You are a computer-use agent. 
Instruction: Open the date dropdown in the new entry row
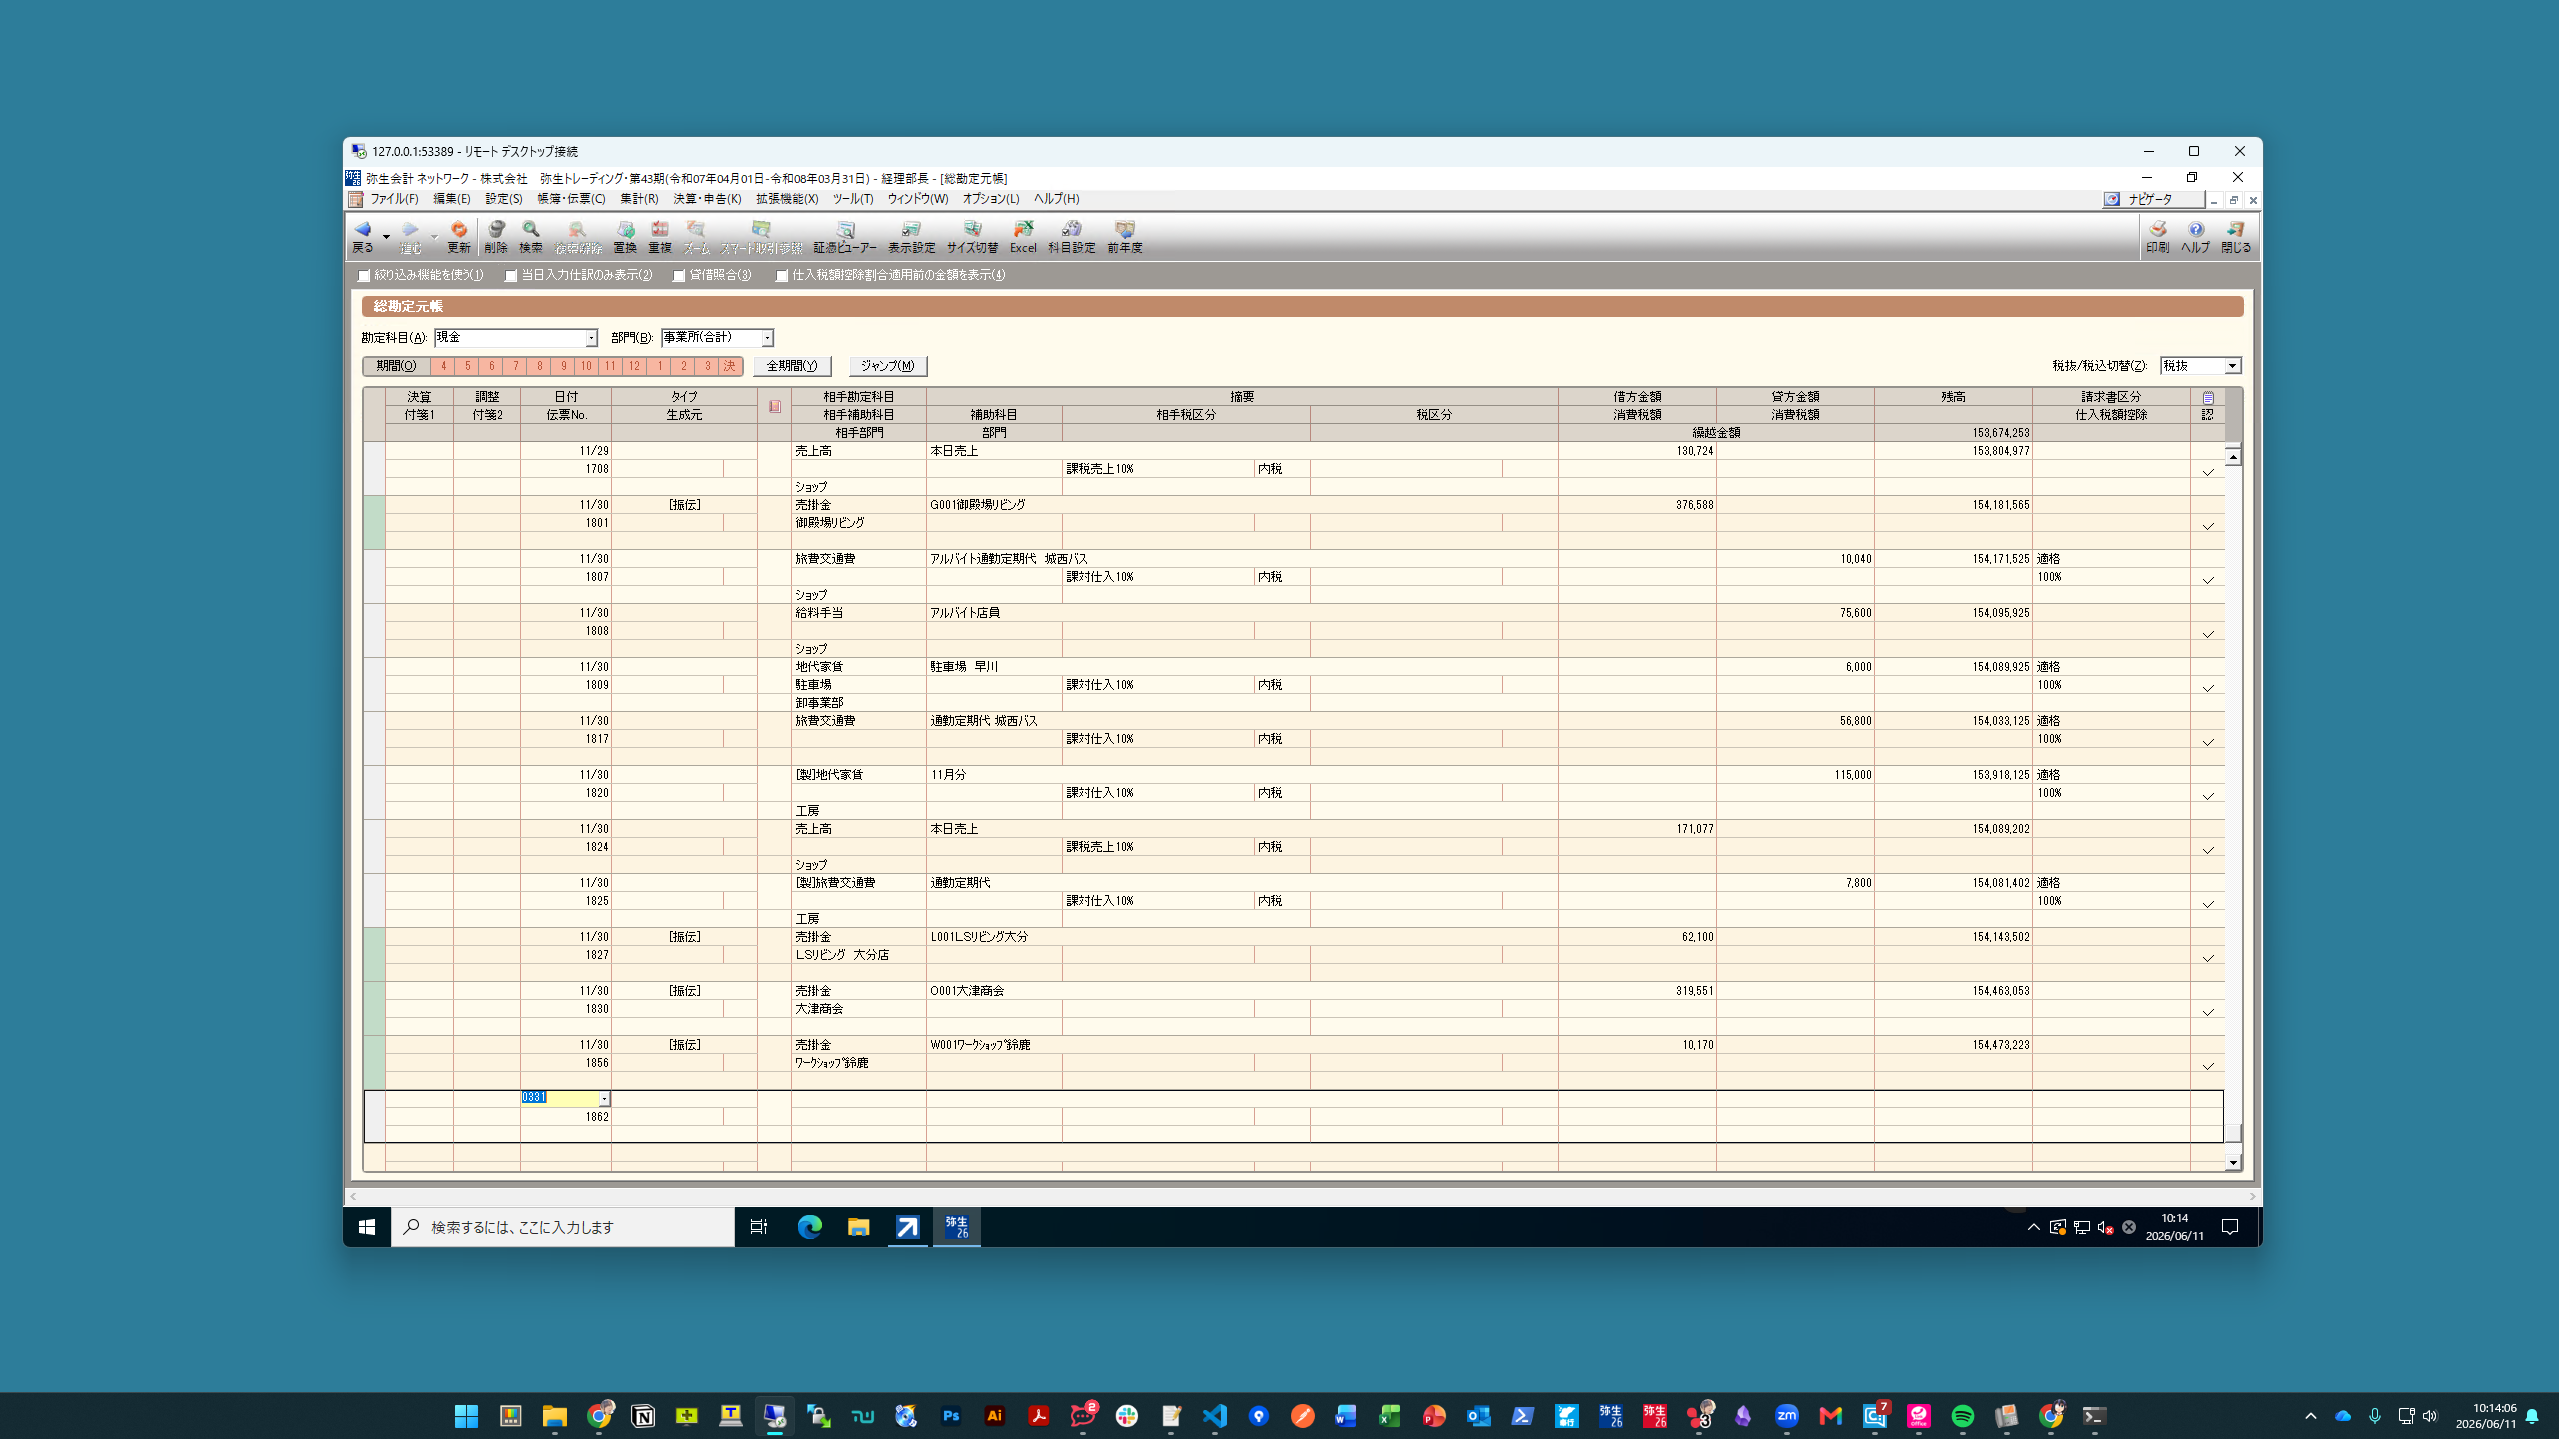(x=604, y=1098)
